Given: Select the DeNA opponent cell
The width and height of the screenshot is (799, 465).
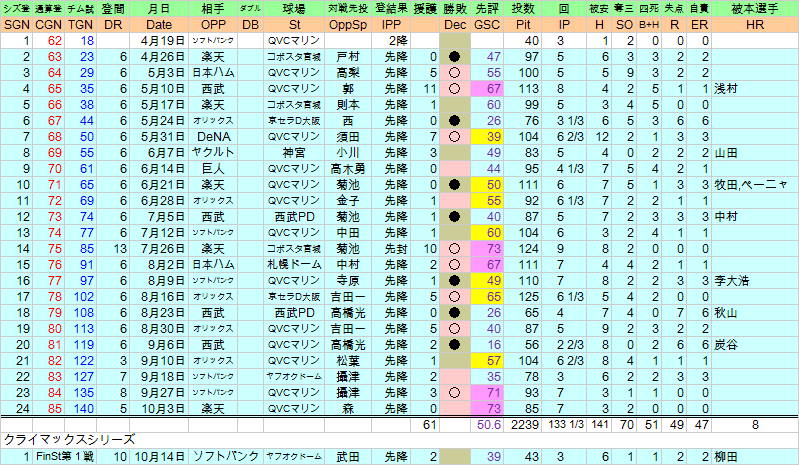Looking at the screenshot, I should point(213,137).
